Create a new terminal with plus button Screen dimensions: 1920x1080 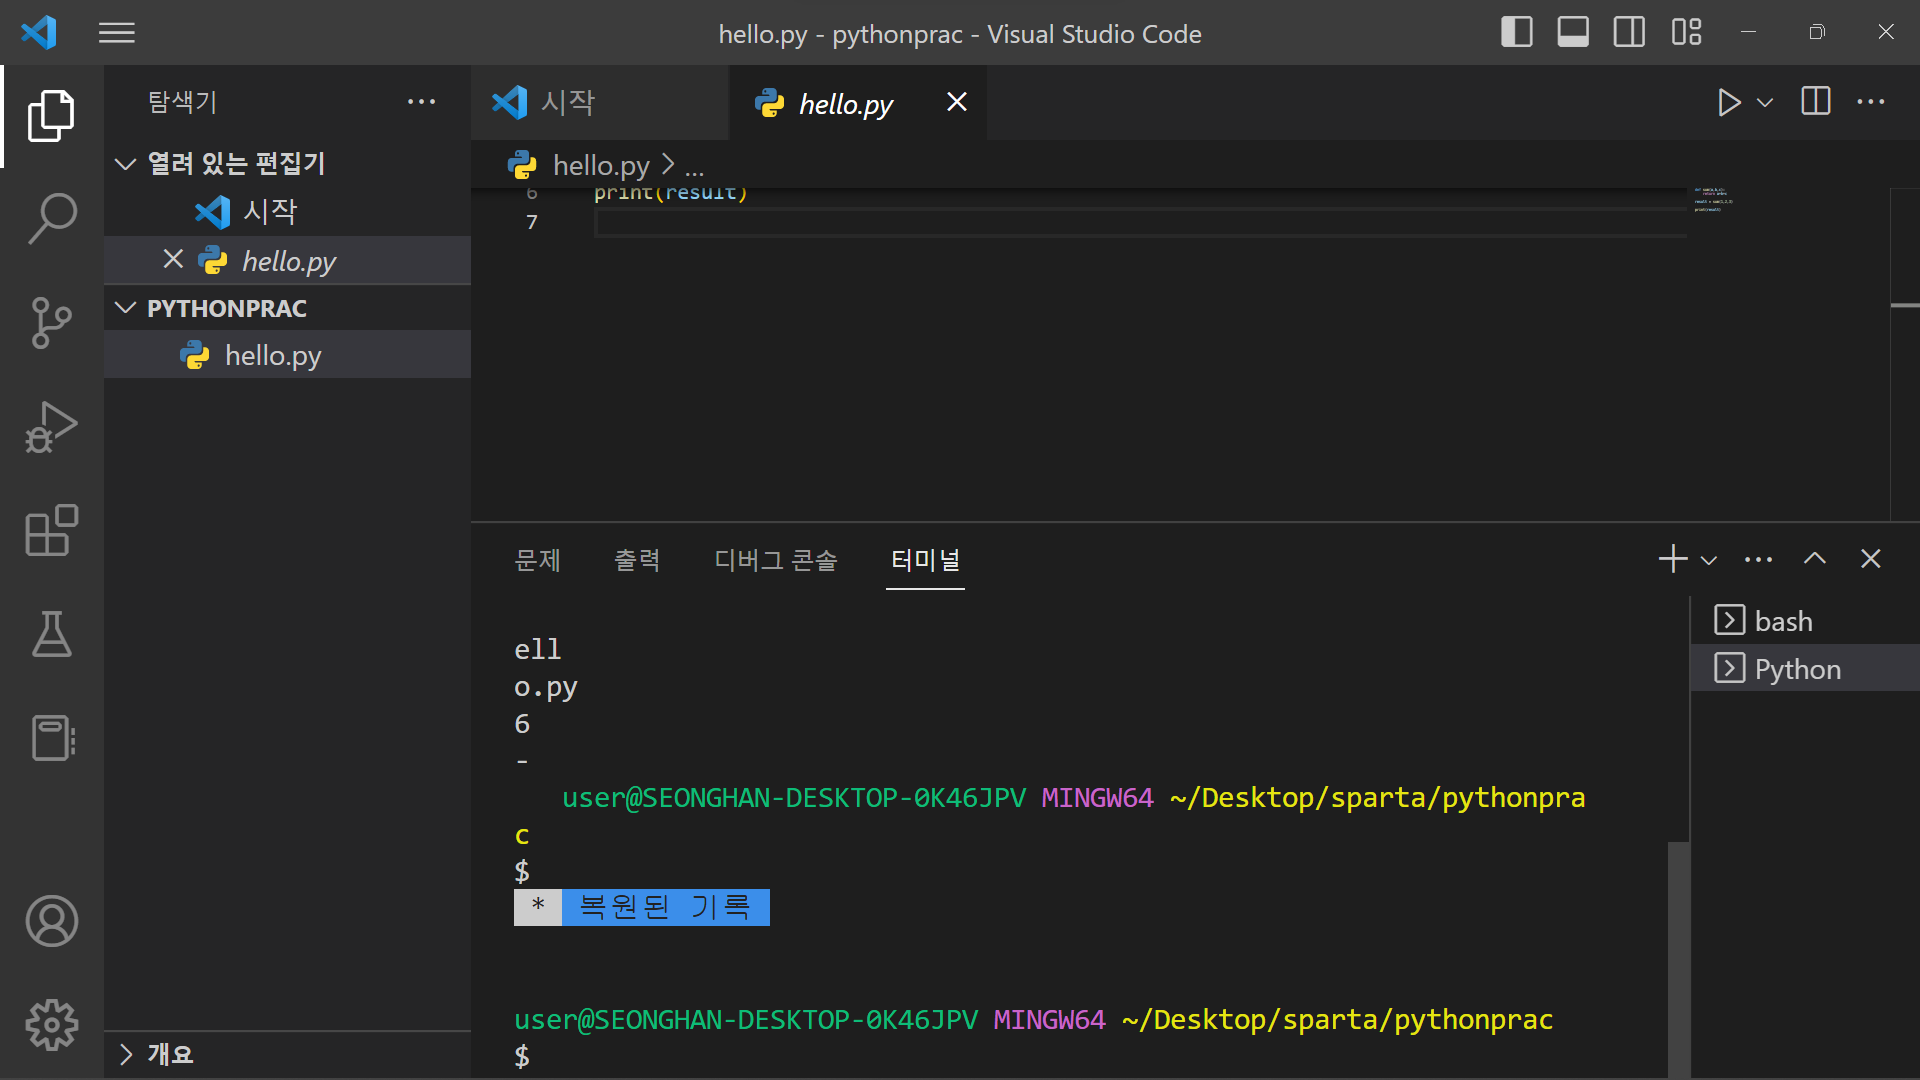click(x=1673, y=559)
